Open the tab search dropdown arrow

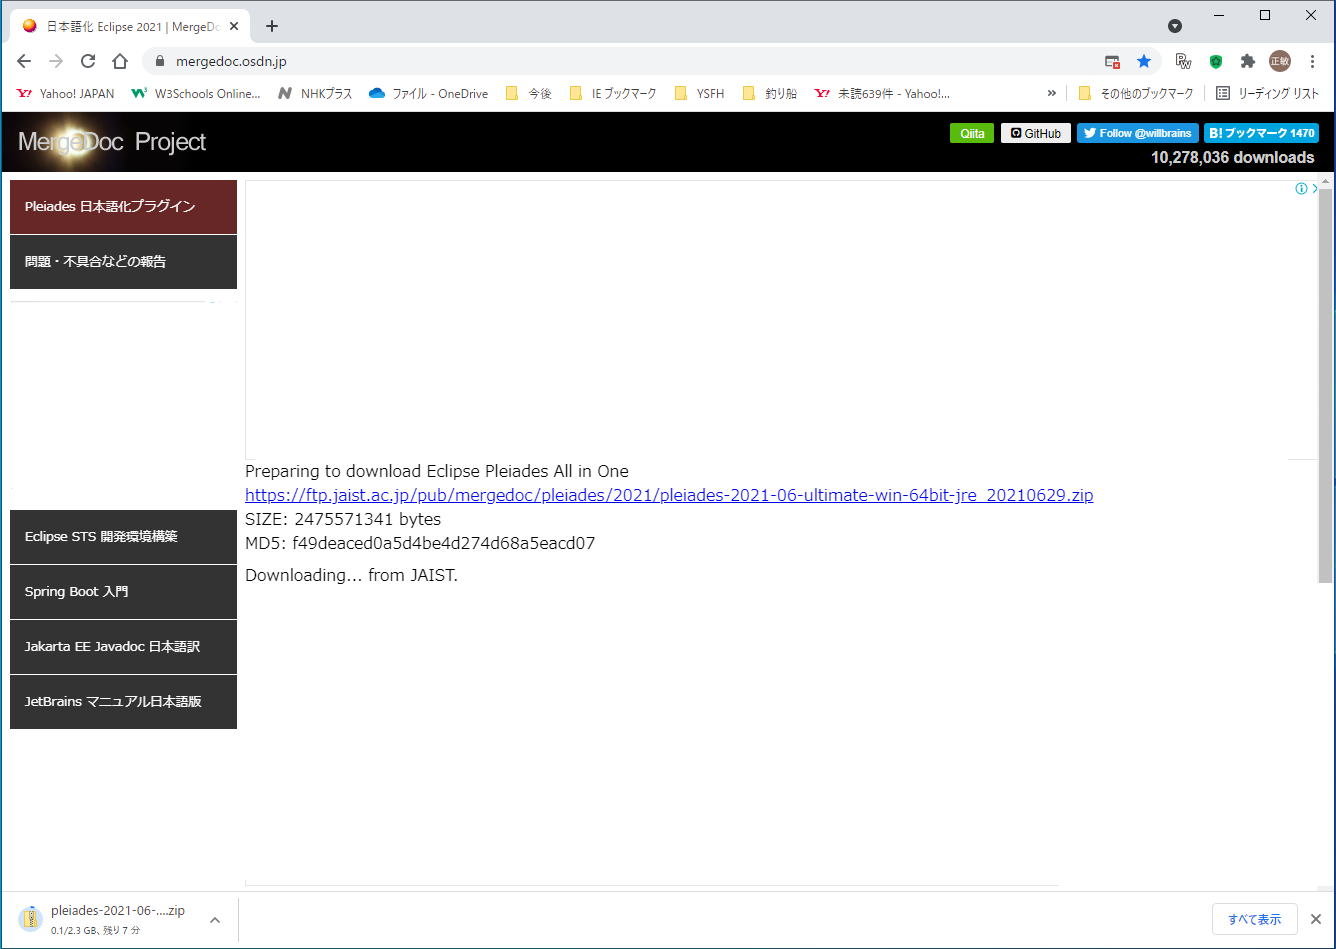pyautogui.click(x=1175, y=26)
